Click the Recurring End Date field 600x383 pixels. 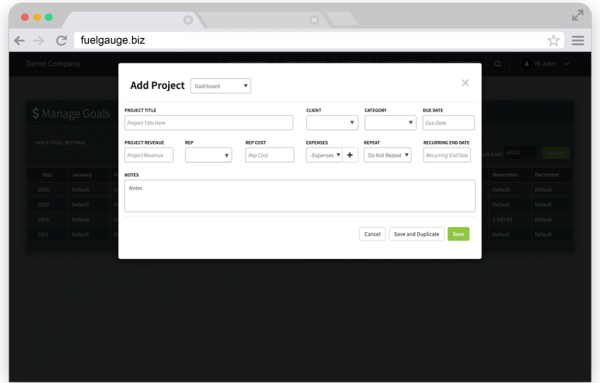click(x=447, y=155)
